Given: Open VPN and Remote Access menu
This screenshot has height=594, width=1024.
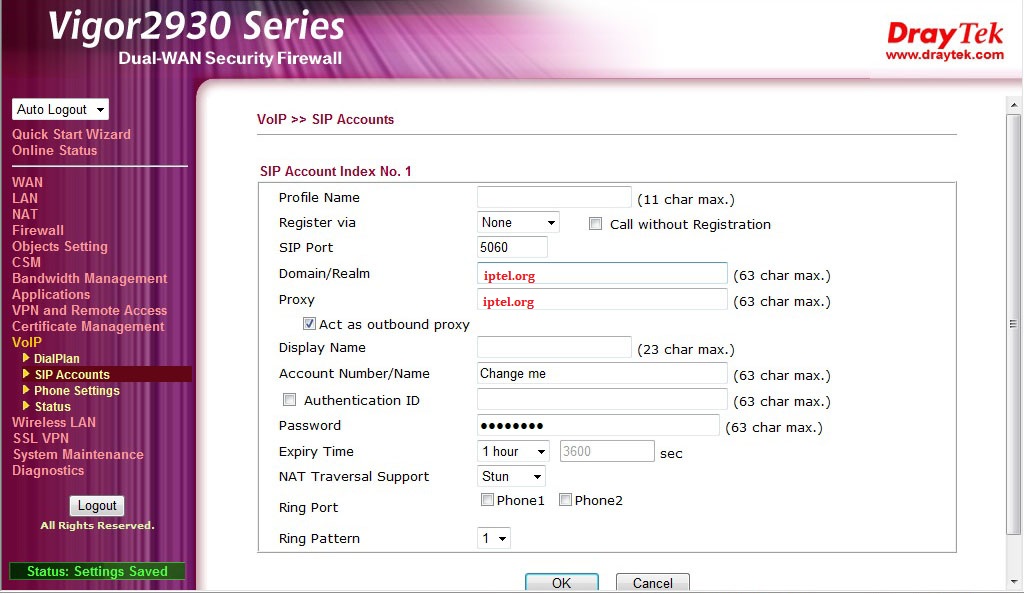Looking at the screenshot, I should 89,311.
